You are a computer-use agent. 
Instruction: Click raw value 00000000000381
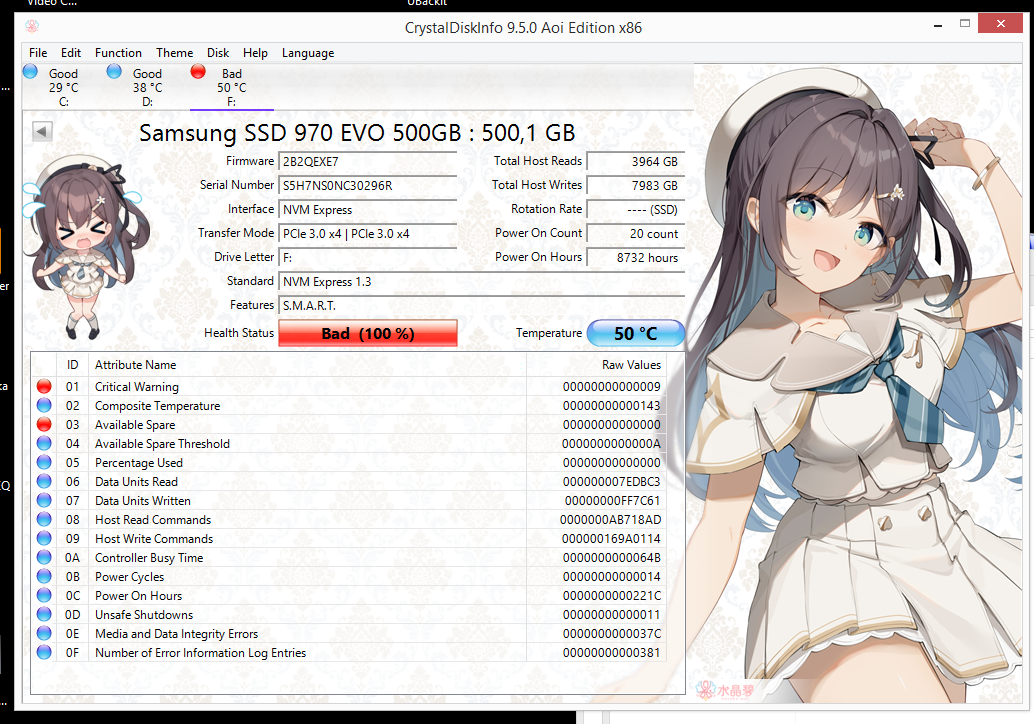[611, 653]
